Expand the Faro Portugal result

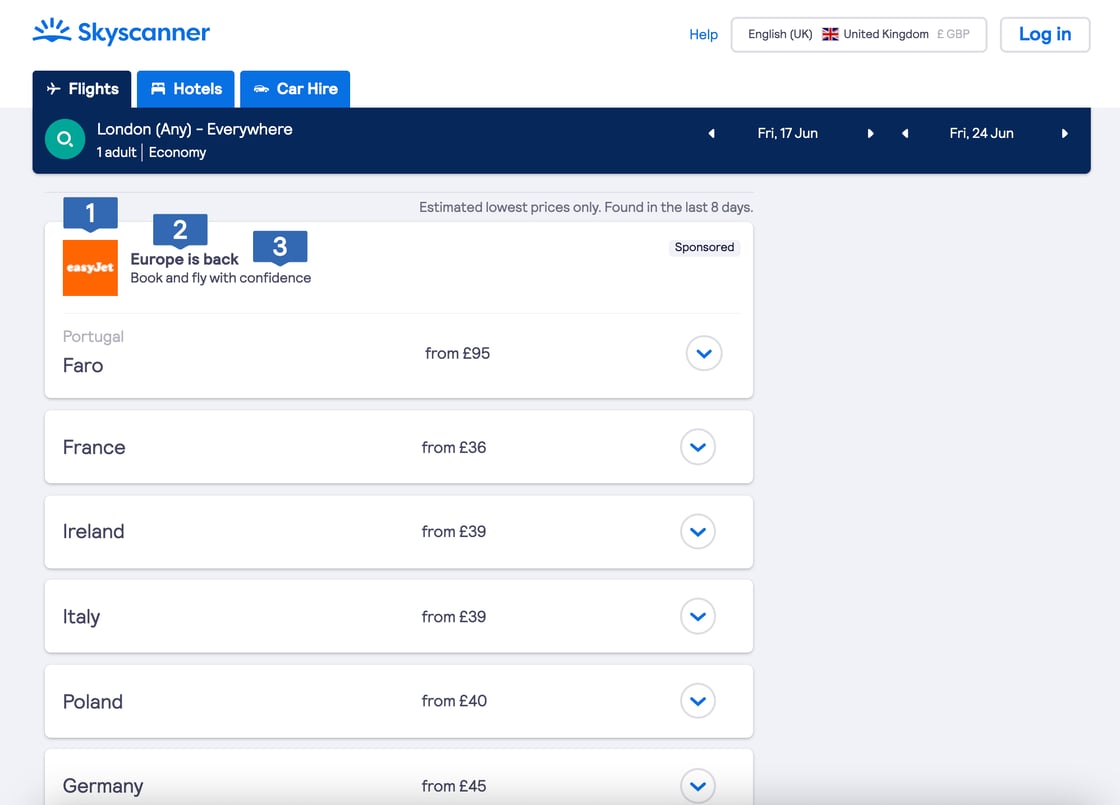(704, 354)
